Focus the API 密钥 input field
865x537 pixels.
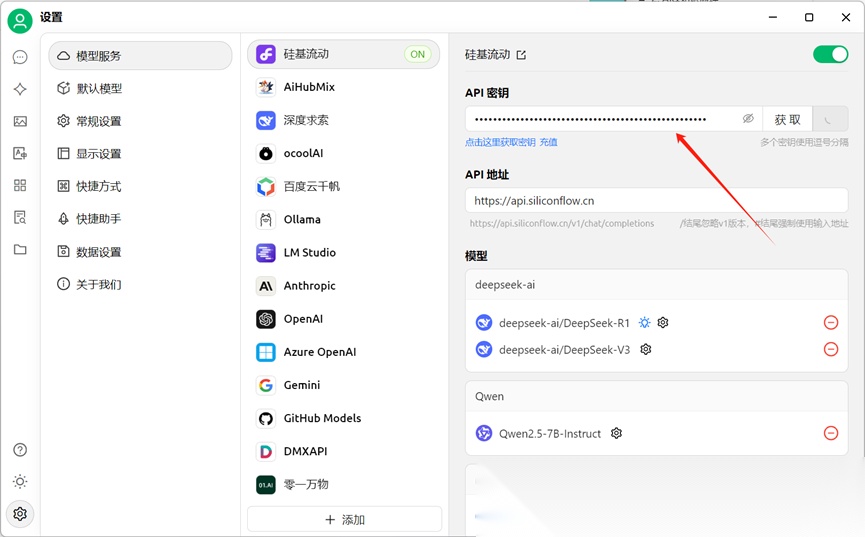613,119
